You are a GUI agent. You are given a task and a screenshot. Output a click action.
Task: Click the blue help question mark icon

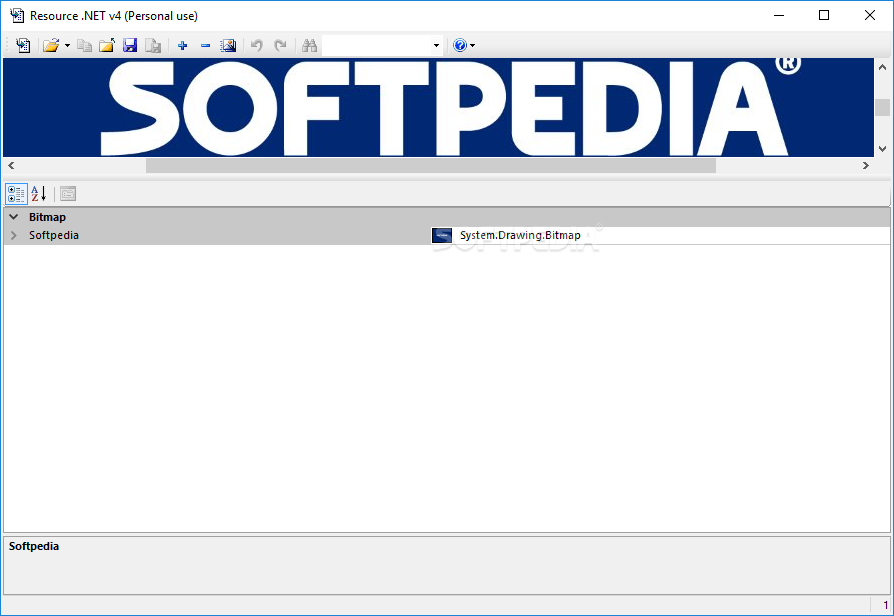(460, 45)
